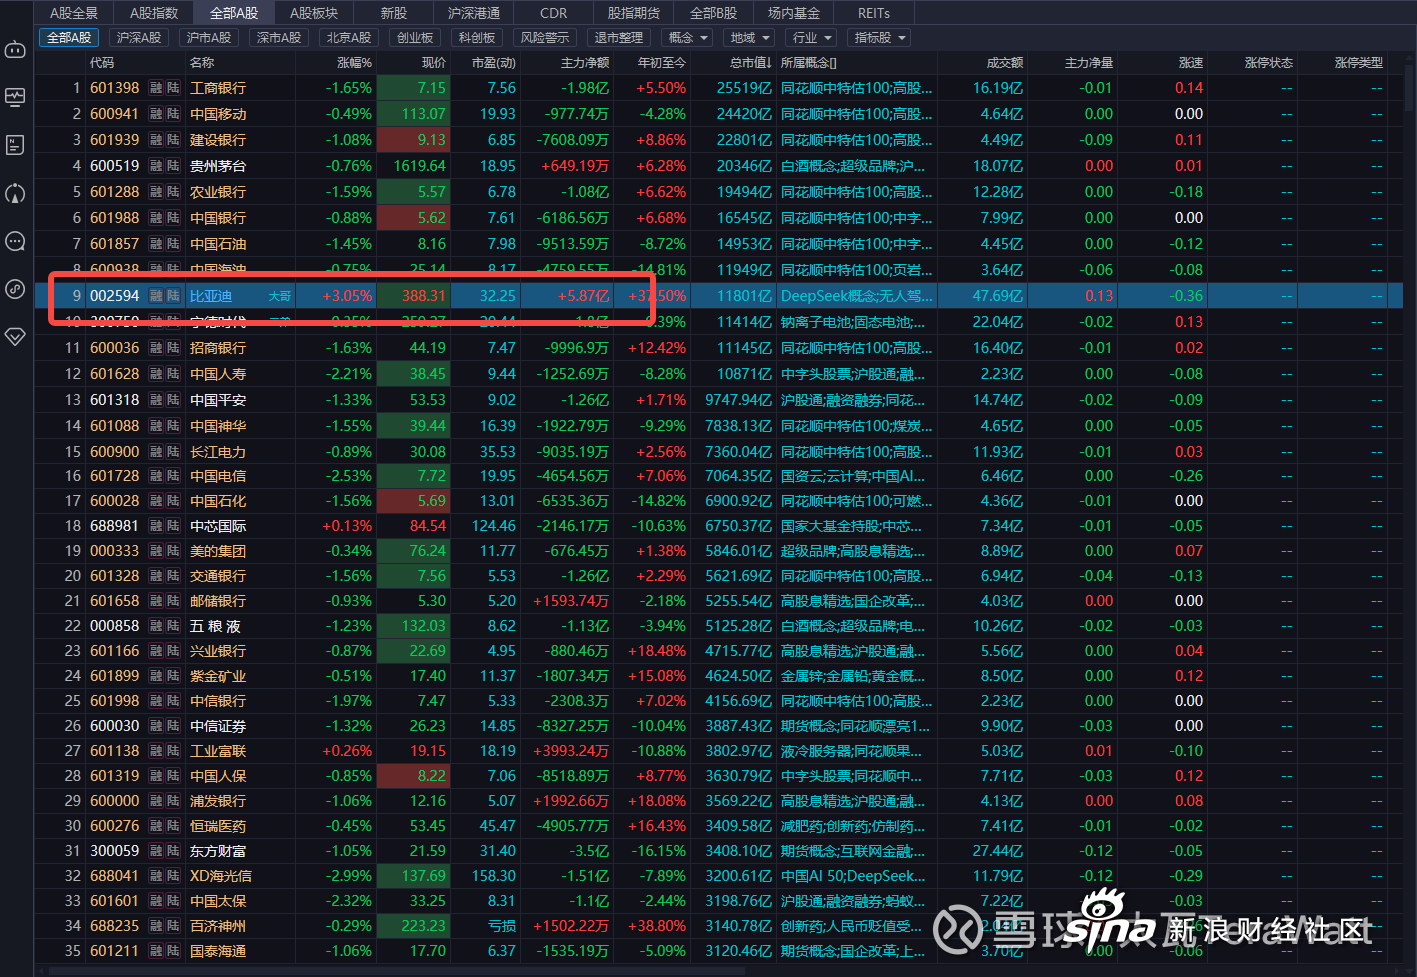
Task: Click the 陆 badge for 中芯国际
Action: pyautogui.click(x=173, y=526)
